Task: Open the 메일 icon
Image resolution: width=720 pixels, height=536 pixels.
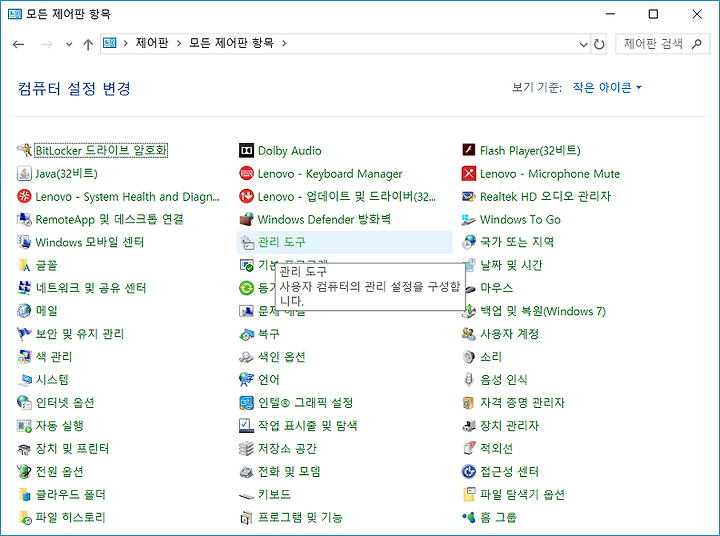Action: pos(24,311)
